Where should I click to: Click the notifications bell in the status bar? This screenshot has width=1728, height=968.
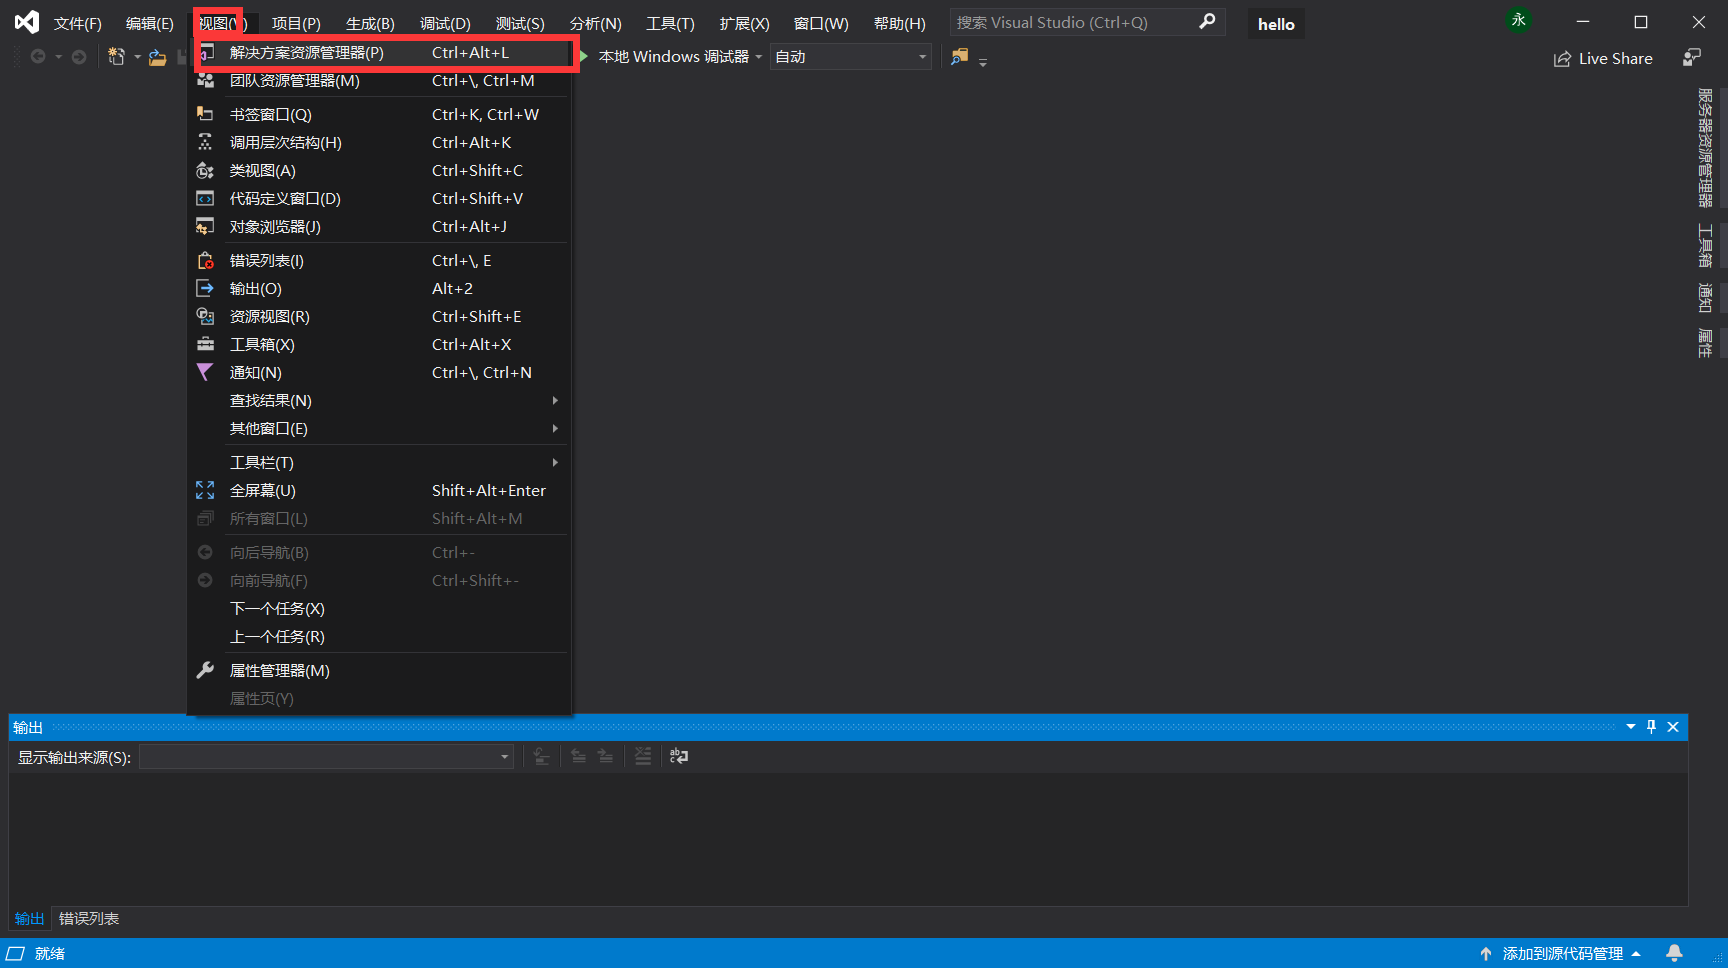[x=1675, y=953]
